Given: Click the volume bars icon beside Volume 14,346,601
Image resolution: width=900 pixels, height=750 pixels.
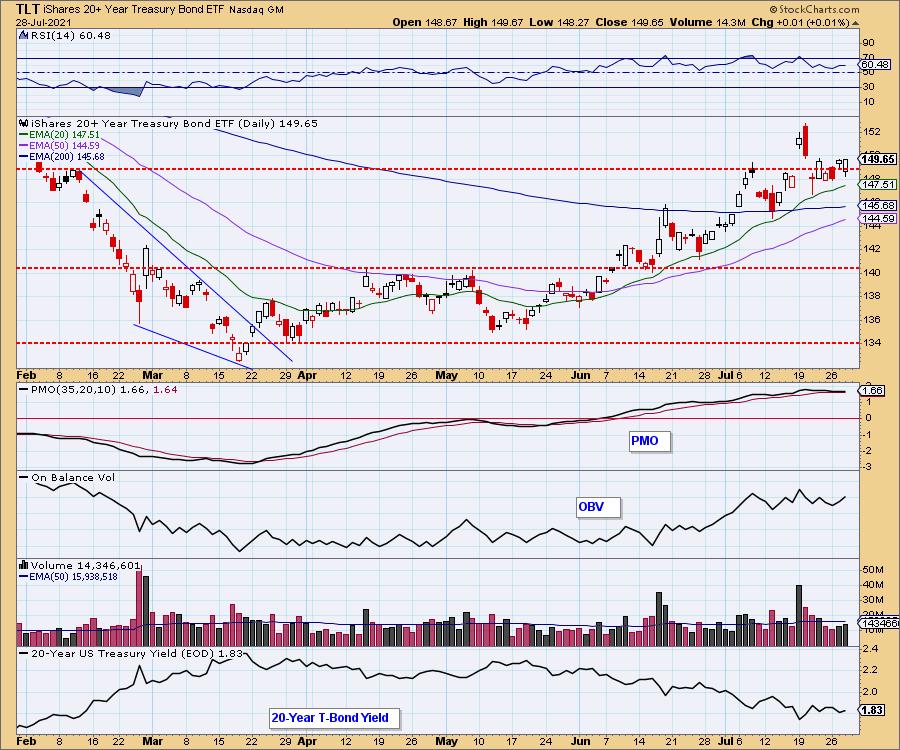Looking at the screenshot, I should (24, 565).
